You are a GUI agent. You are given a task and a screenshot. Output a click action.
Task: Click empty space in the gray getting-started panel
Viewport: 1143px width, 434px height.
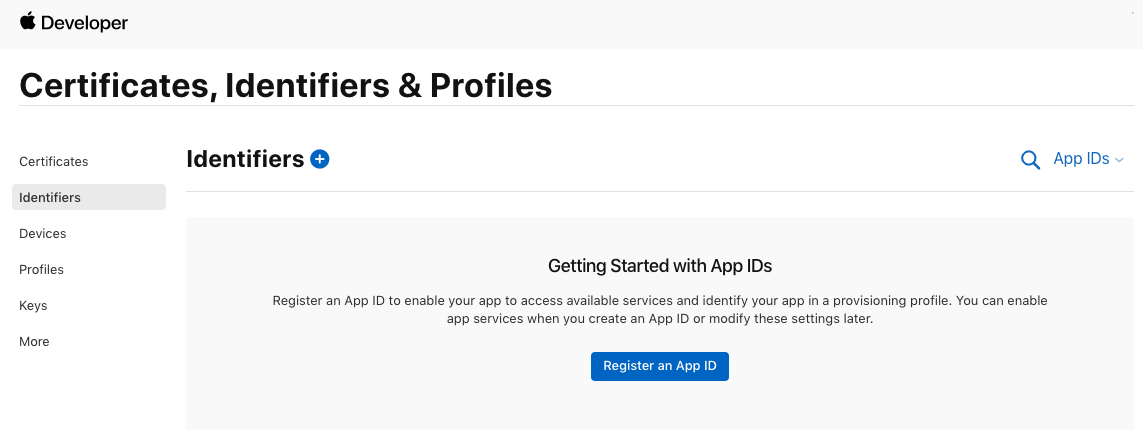[364, 394]
